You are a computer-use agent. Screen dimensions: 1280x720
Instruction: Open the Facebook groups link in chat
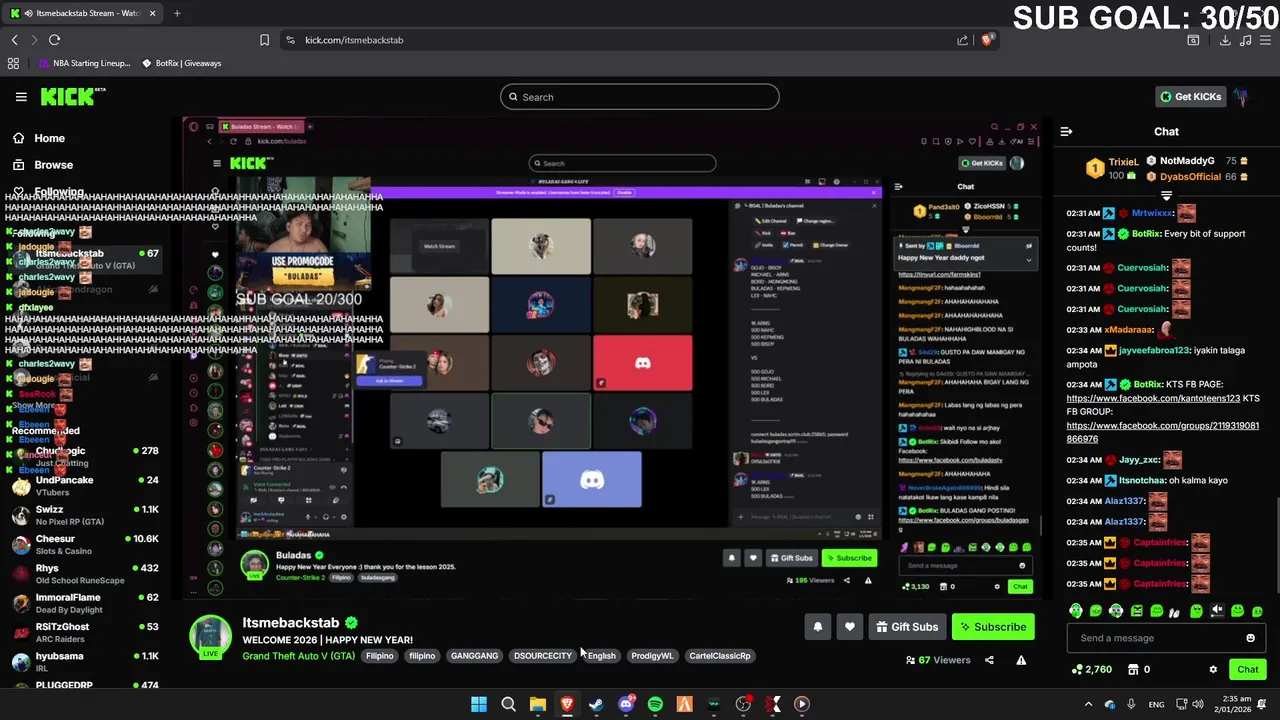click(1162, 432)
